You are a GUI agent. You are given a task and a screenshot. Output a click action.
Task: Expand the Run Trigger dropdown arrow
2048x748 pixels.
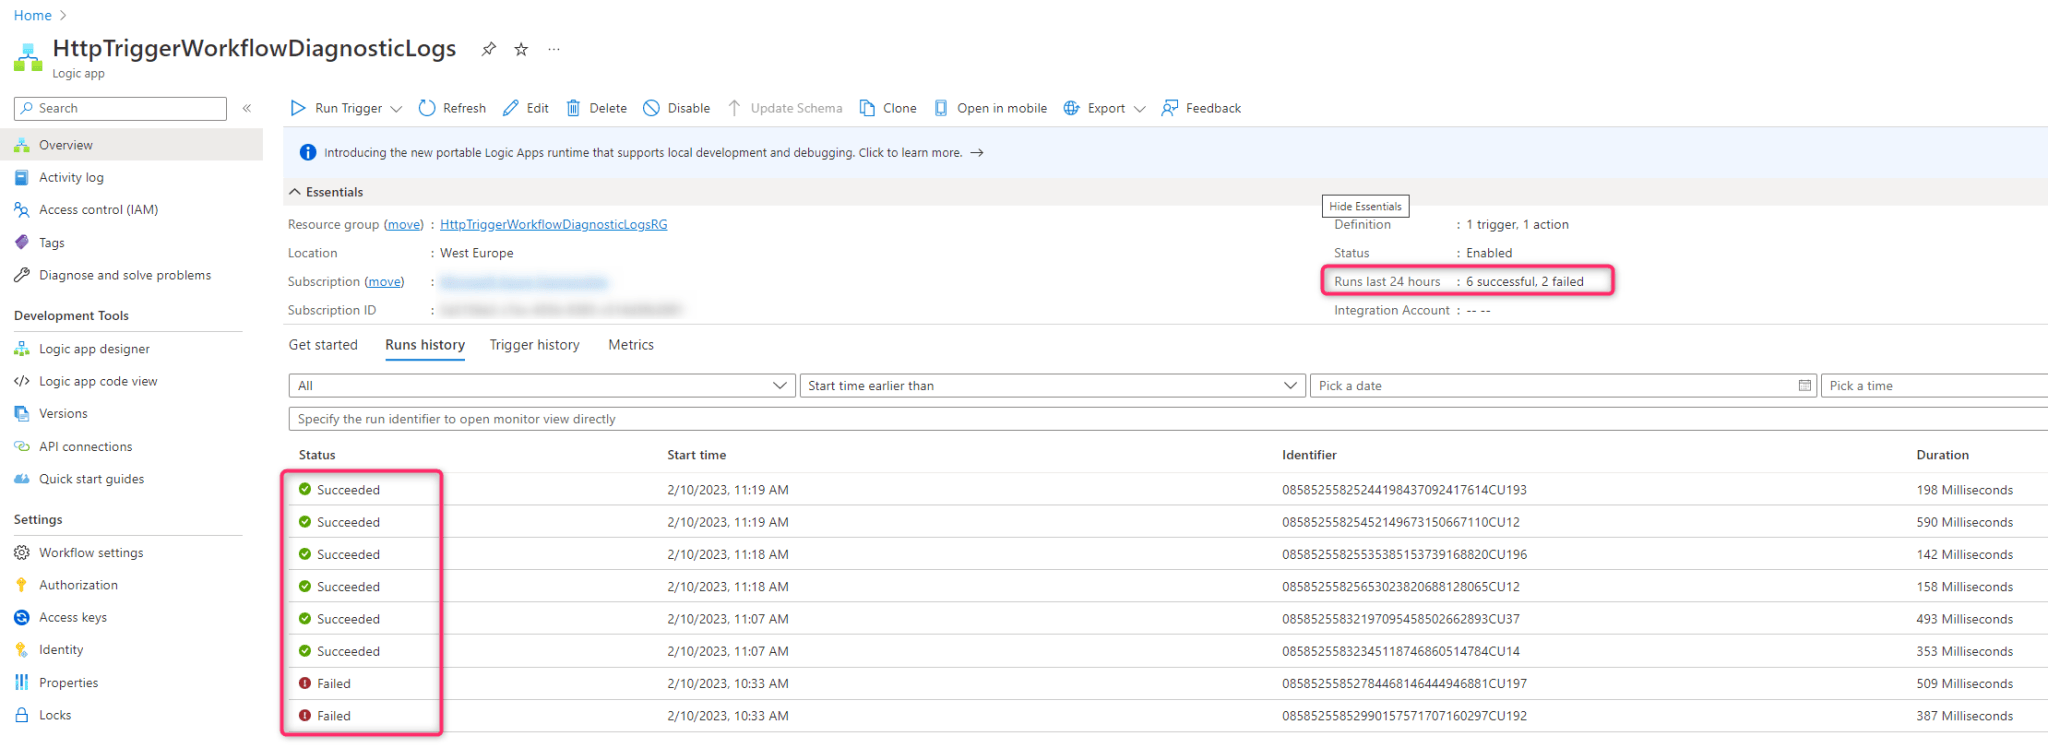pyautogui.click(x=396, y=109)
